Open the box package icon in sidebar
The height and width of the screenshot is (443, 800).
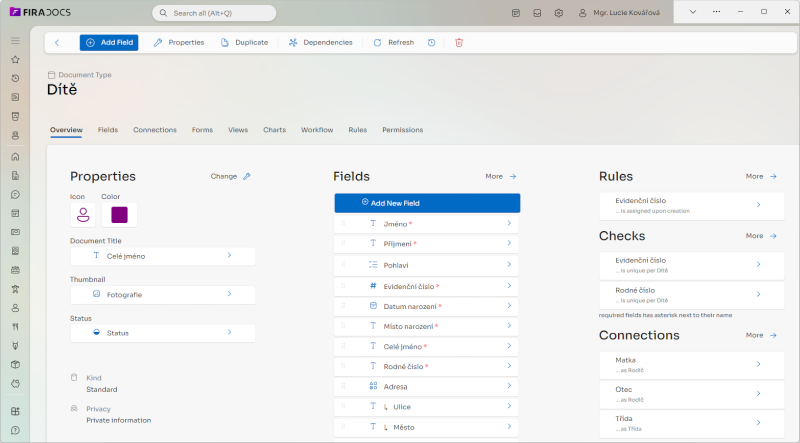(x=15, y=364)
